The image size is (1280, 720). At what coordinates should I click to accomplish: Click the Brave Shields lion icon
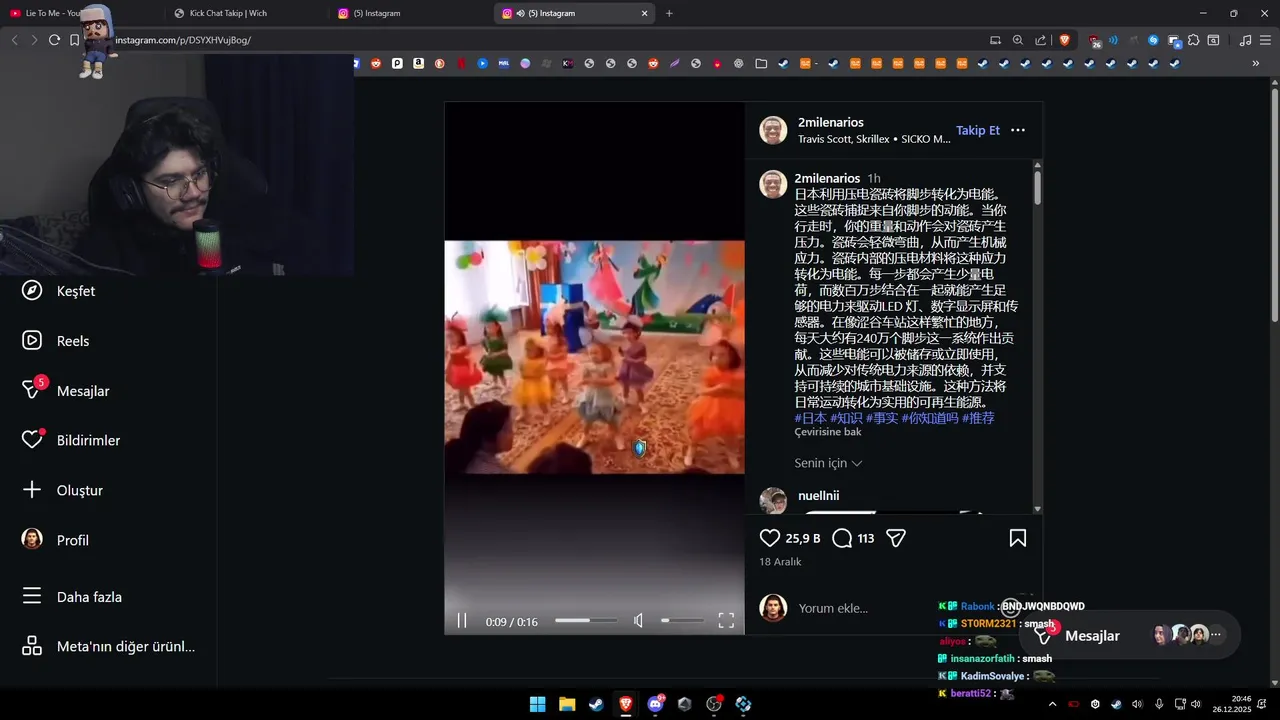tap(1064, 40)
